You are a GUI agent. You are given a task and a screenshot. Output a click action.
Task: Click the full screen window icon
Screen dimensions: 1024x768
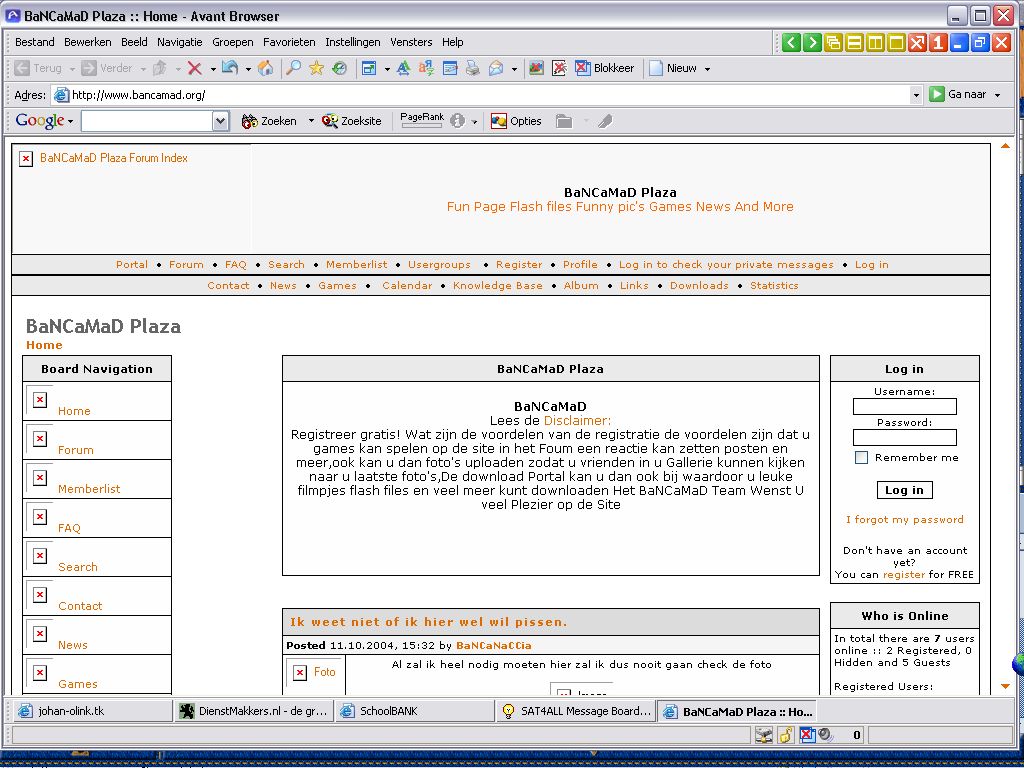pos(369,68)
